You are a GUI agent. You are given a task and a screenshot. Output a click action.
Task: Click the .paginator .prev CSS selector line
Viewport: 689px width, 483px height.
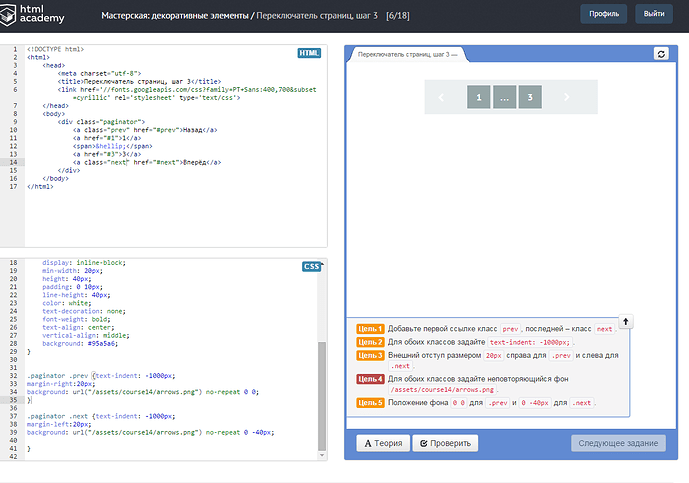[x=101, y=376]
